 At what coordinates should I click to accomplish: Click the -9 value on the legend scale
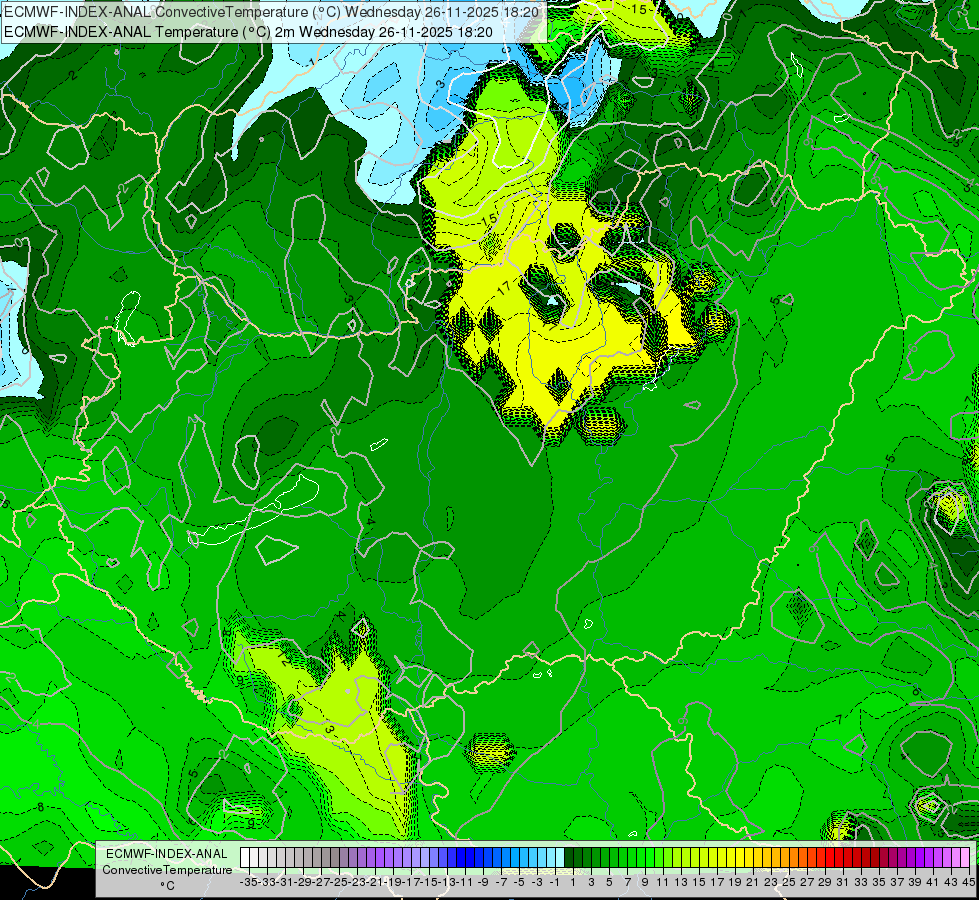[483, 882]
